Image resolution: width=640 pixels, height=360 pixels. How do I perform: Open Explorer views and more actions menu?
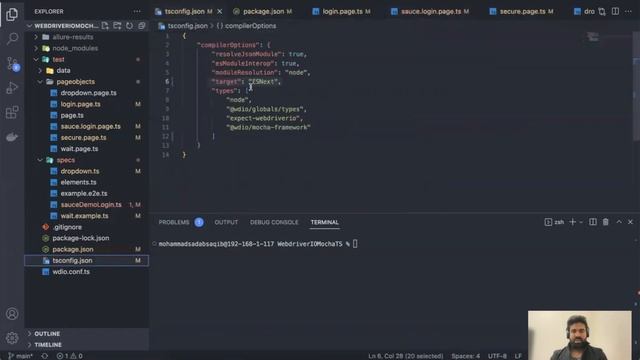coord(137,11)
